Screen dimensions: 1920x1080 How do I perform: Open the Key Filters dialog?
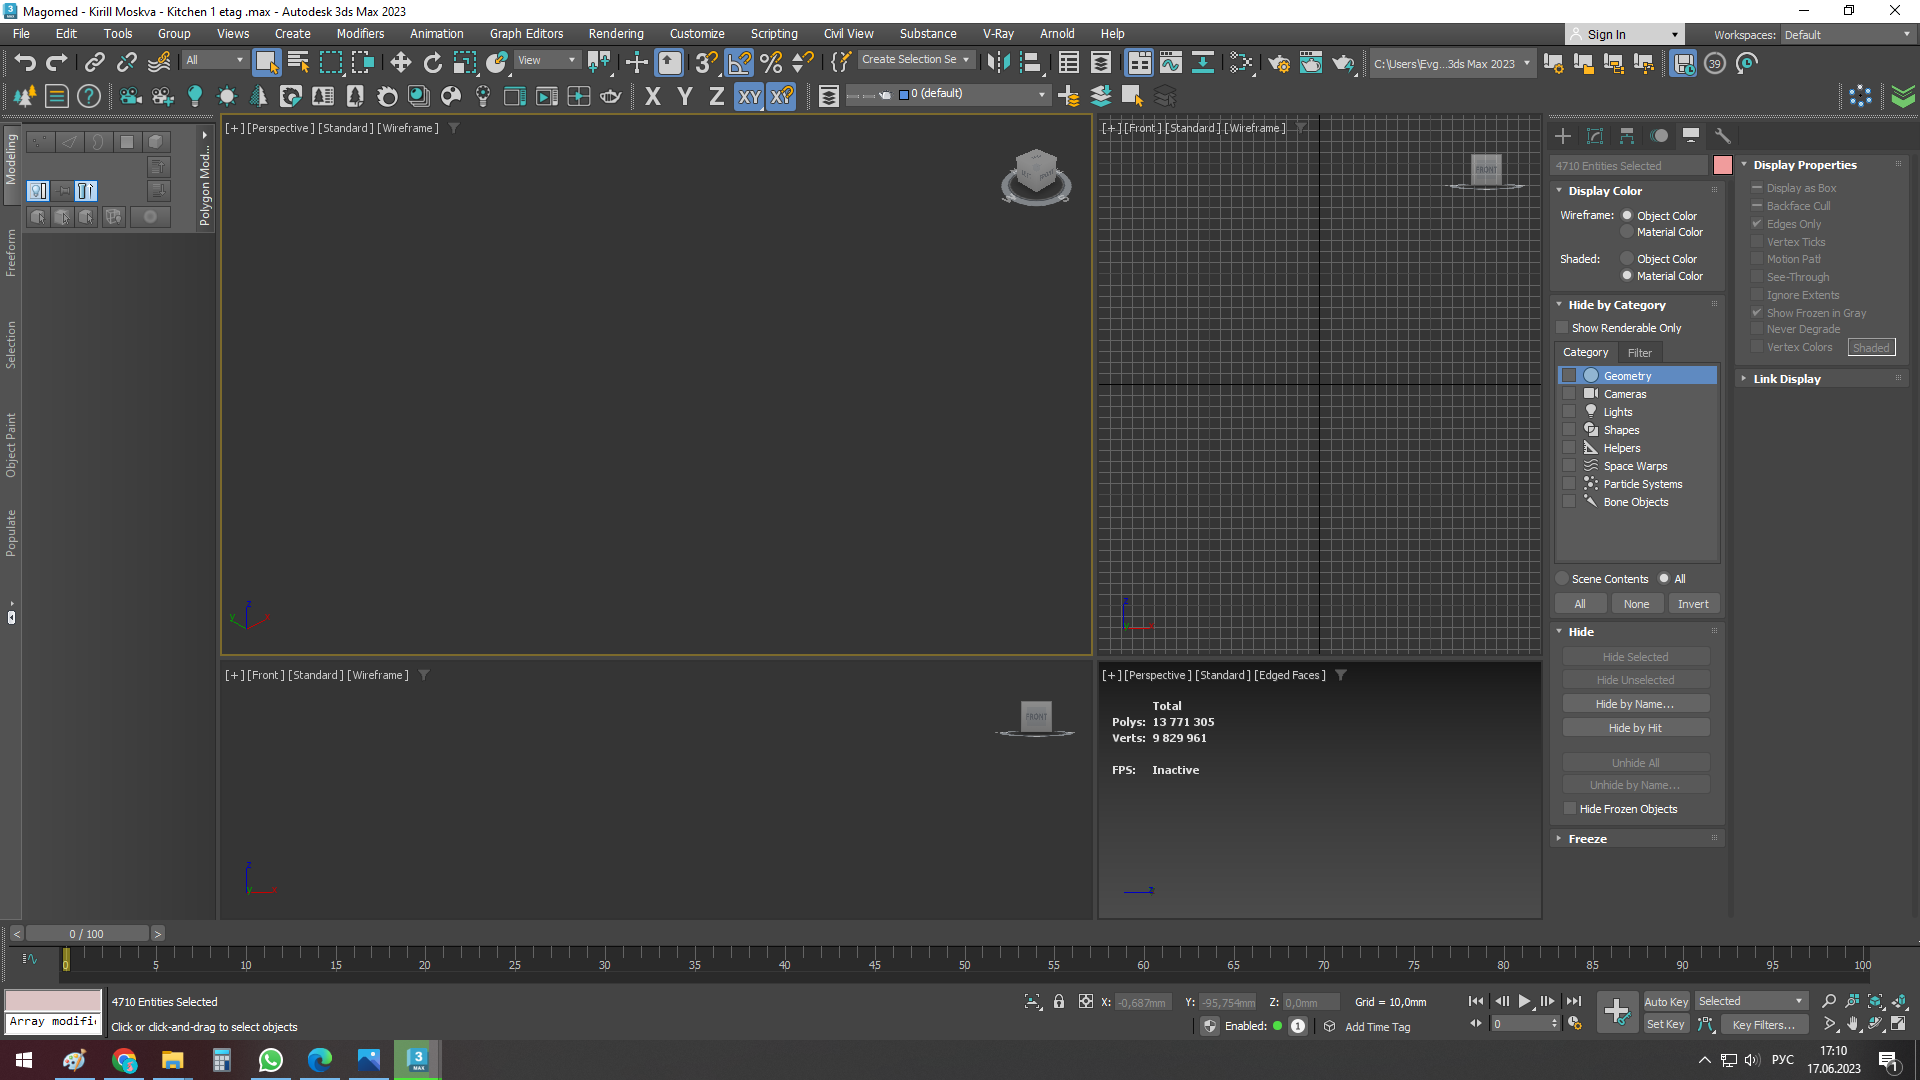click(x=1763, y=1025)
